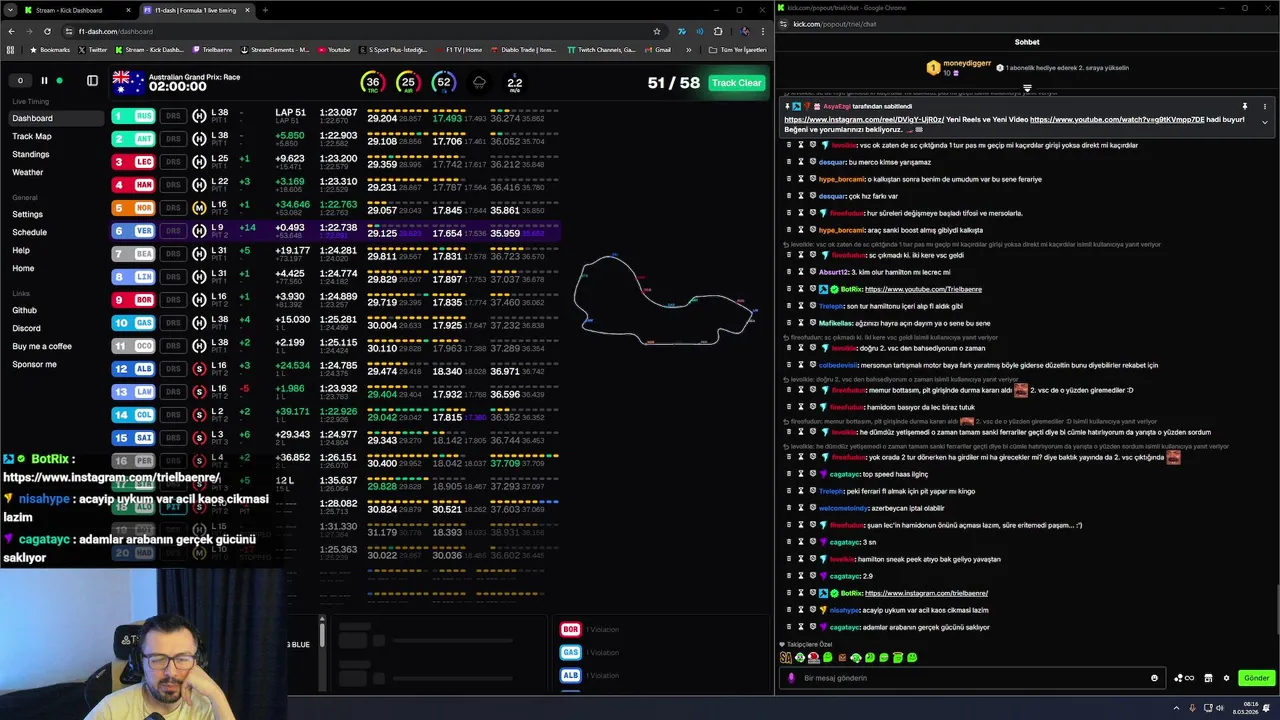1280x720 pixels.
Task: Click the Sponsor me link
Action: [35, 364]
